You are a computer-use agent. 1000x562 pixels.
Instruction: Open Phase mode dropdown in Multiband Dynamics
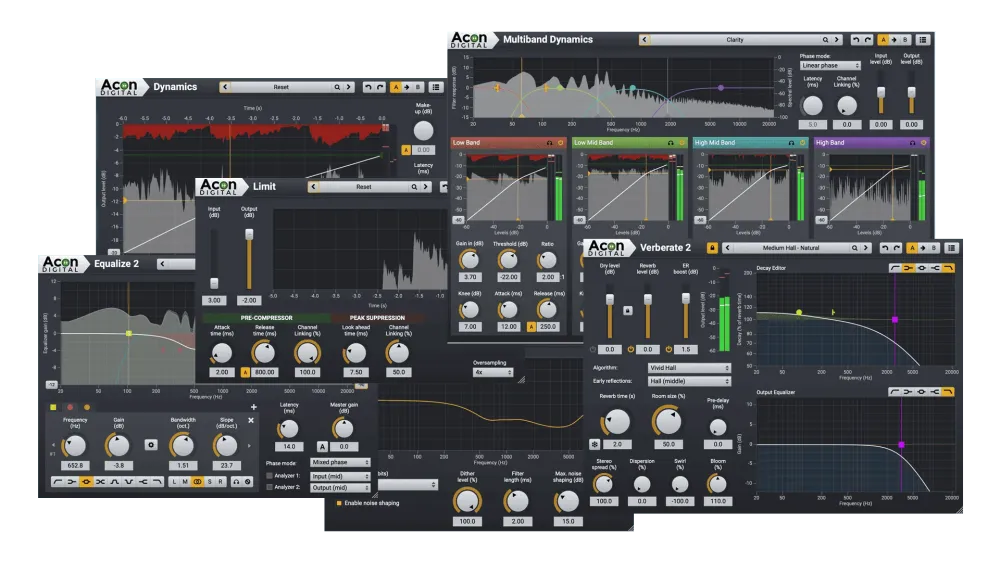[x=830, y=66]
